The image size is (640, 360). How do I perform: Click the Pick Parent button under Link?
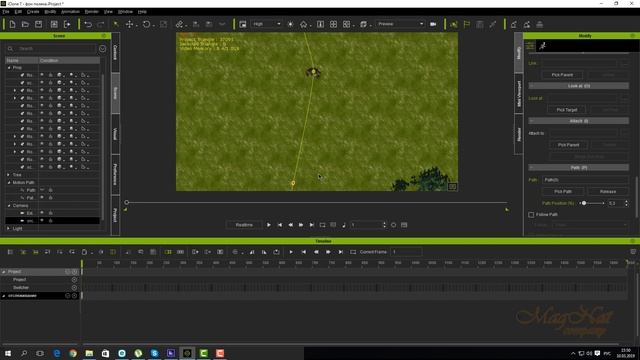562,75
